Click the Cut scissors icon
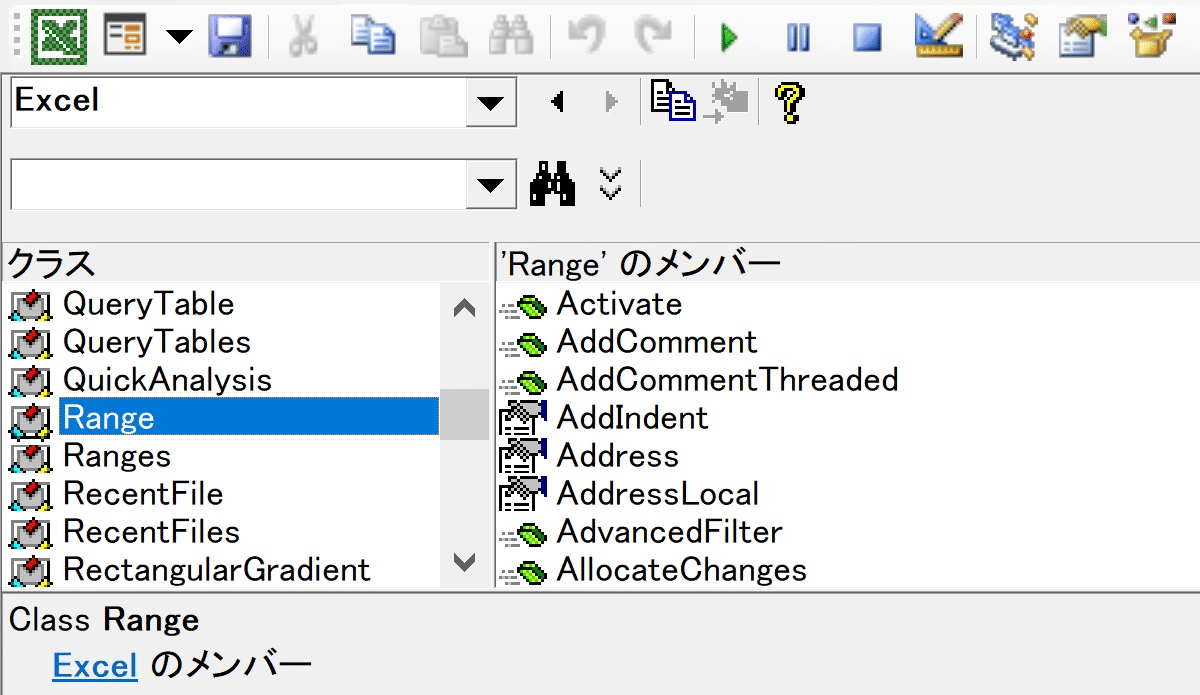1200x695 pixels. pos(303,37)
